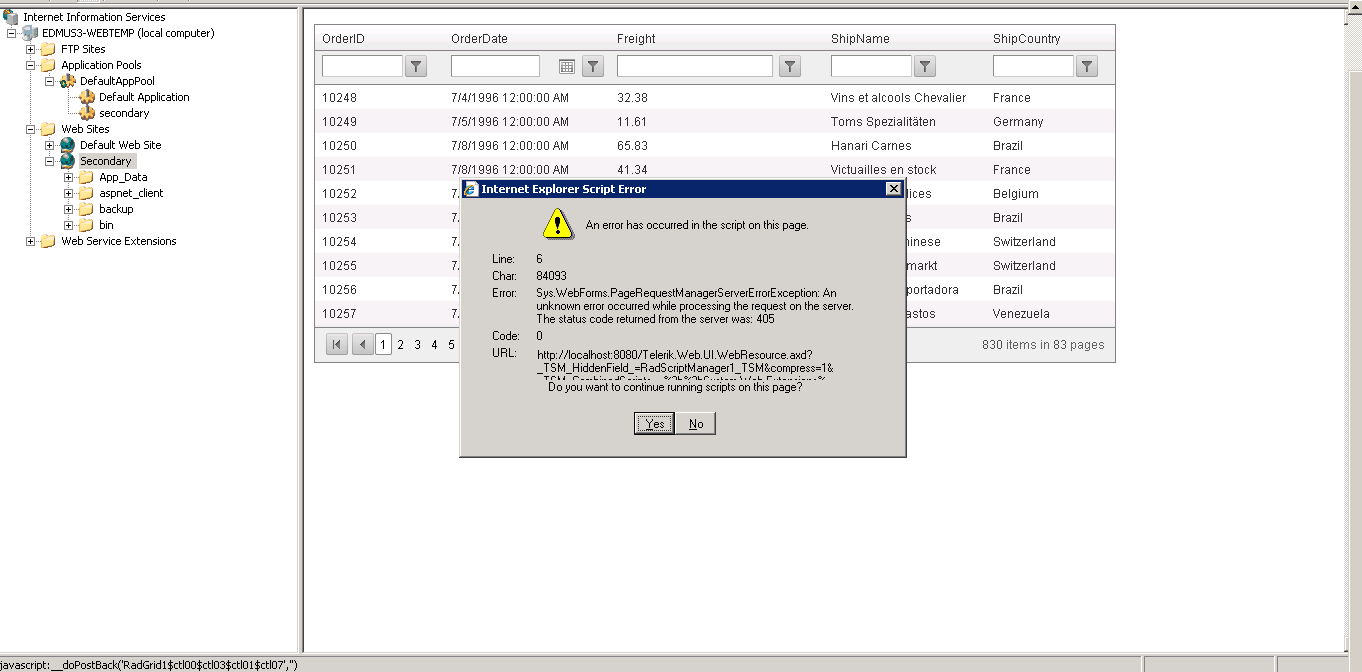
Task: Expand the FTP Sites node
Action: 31,49
